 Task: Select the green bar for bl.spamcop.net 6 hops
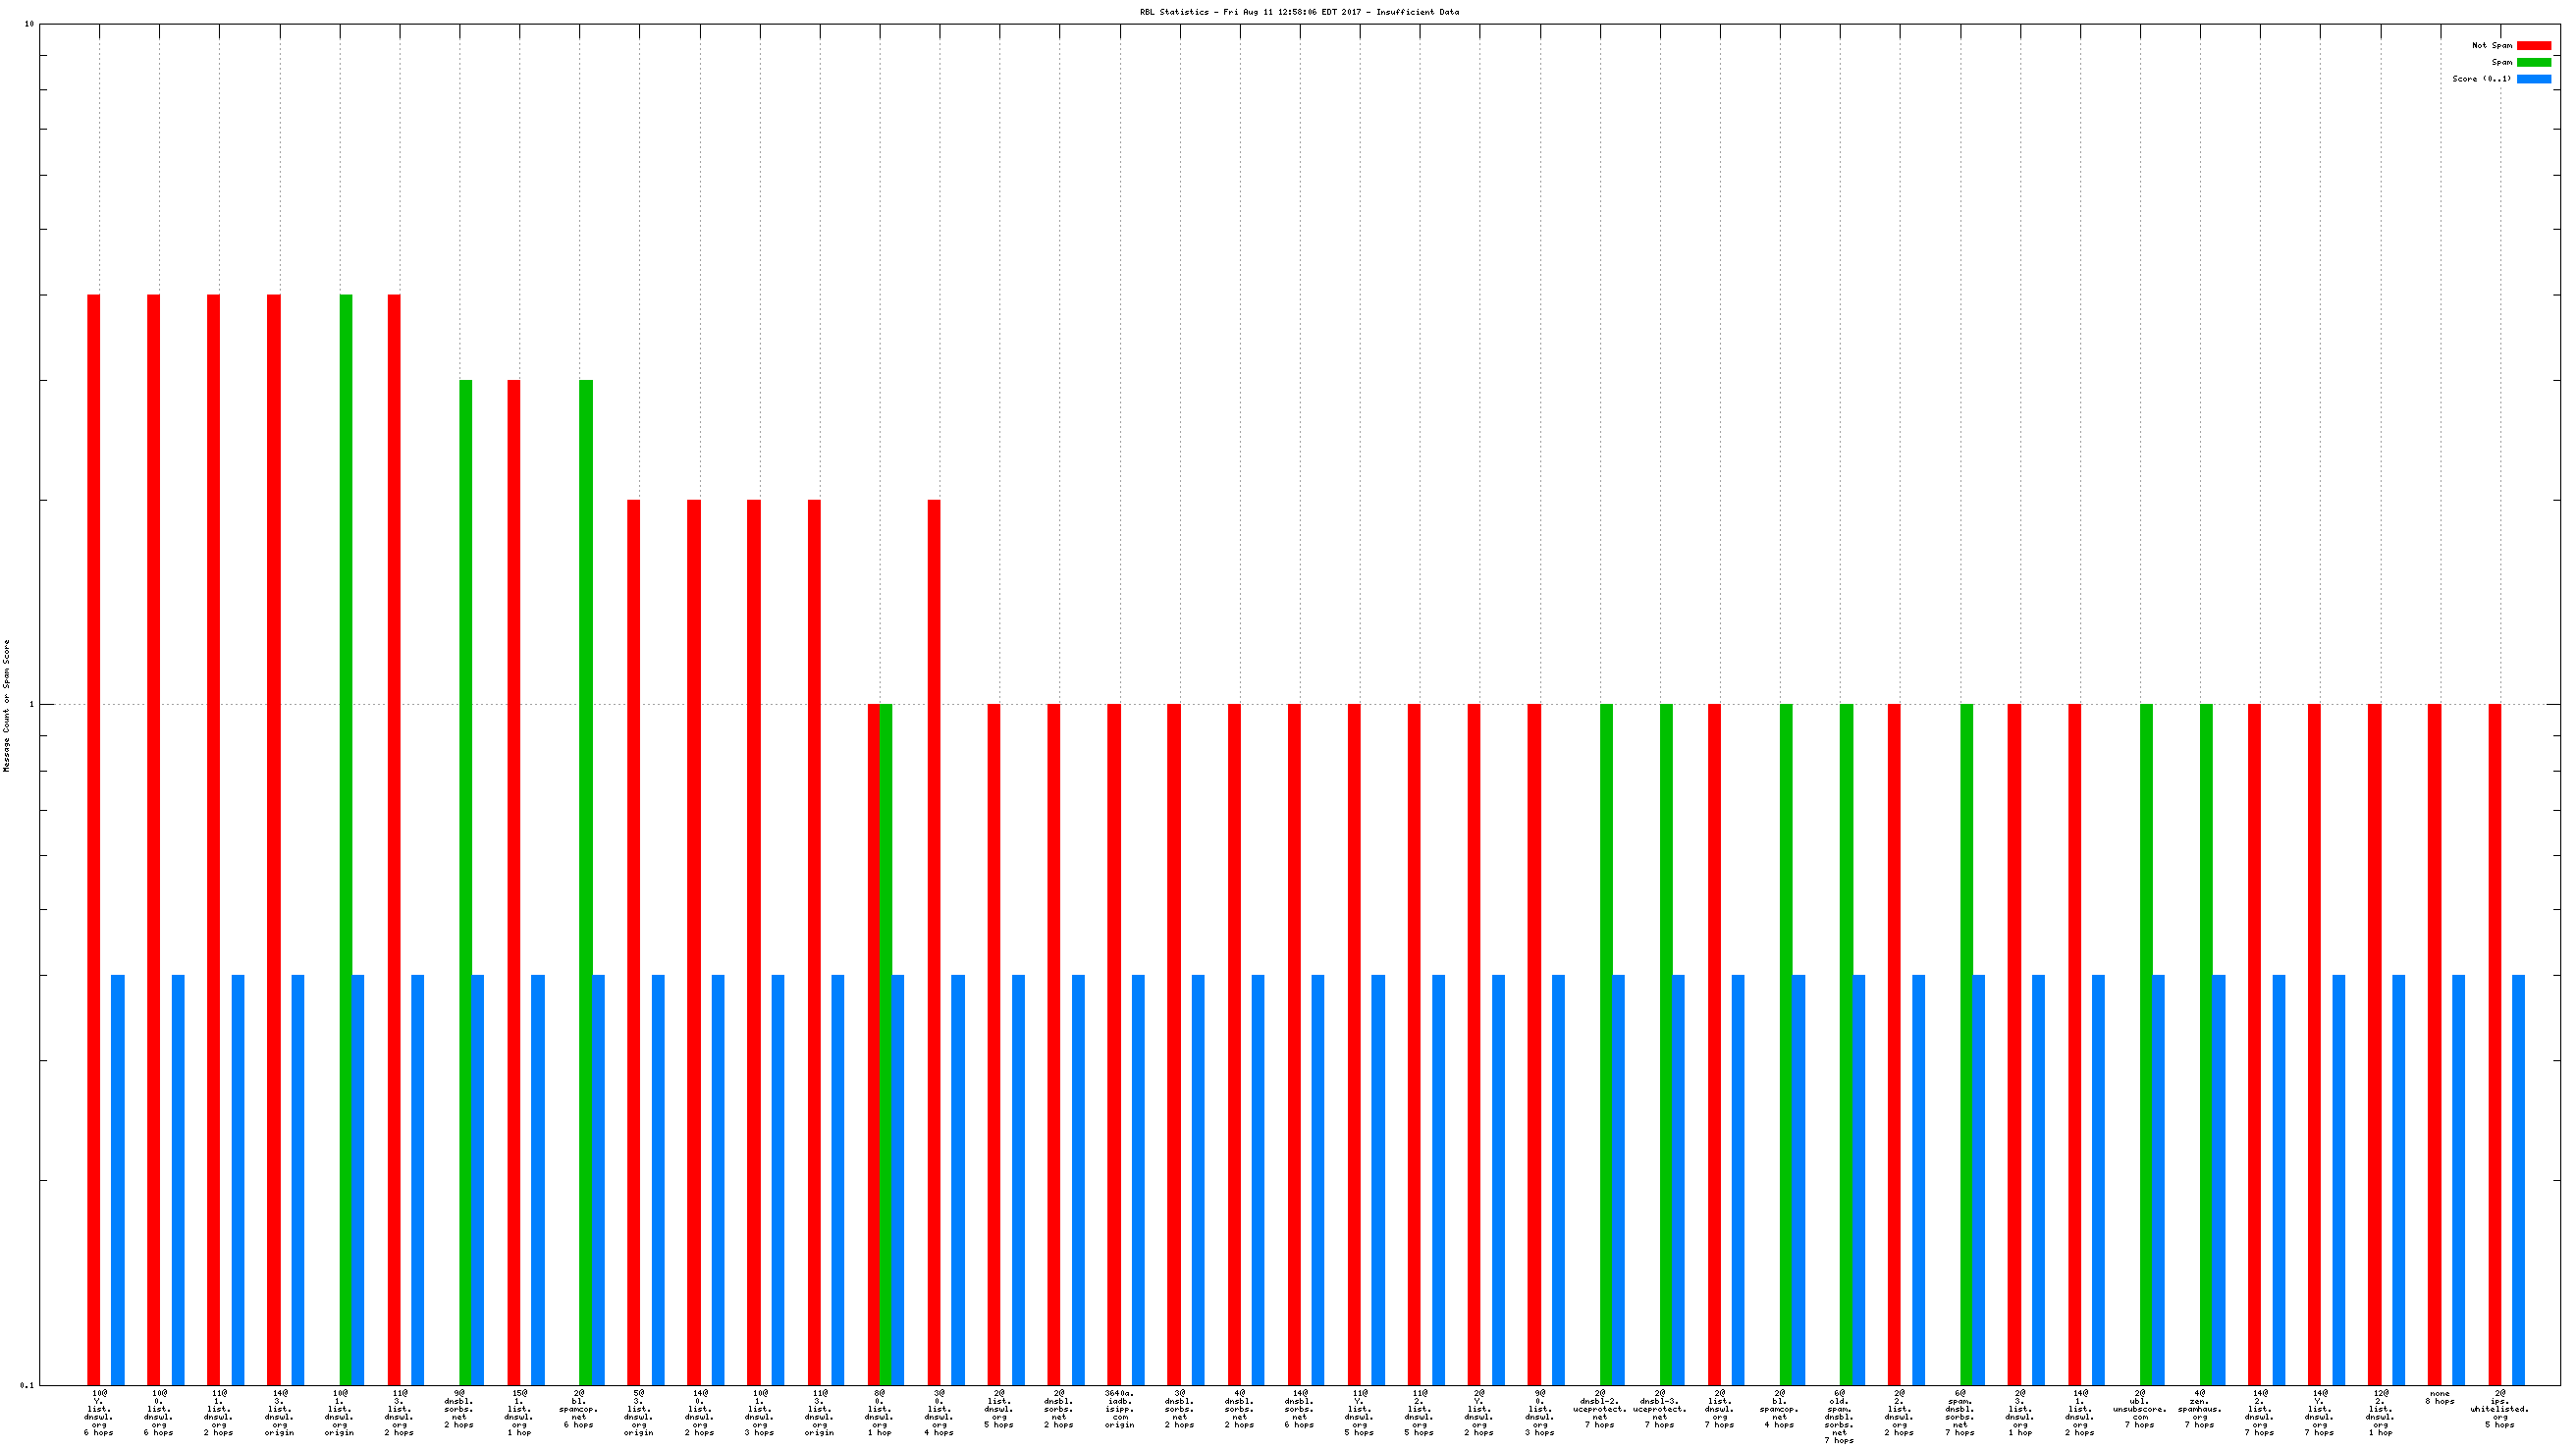[585, 880]
